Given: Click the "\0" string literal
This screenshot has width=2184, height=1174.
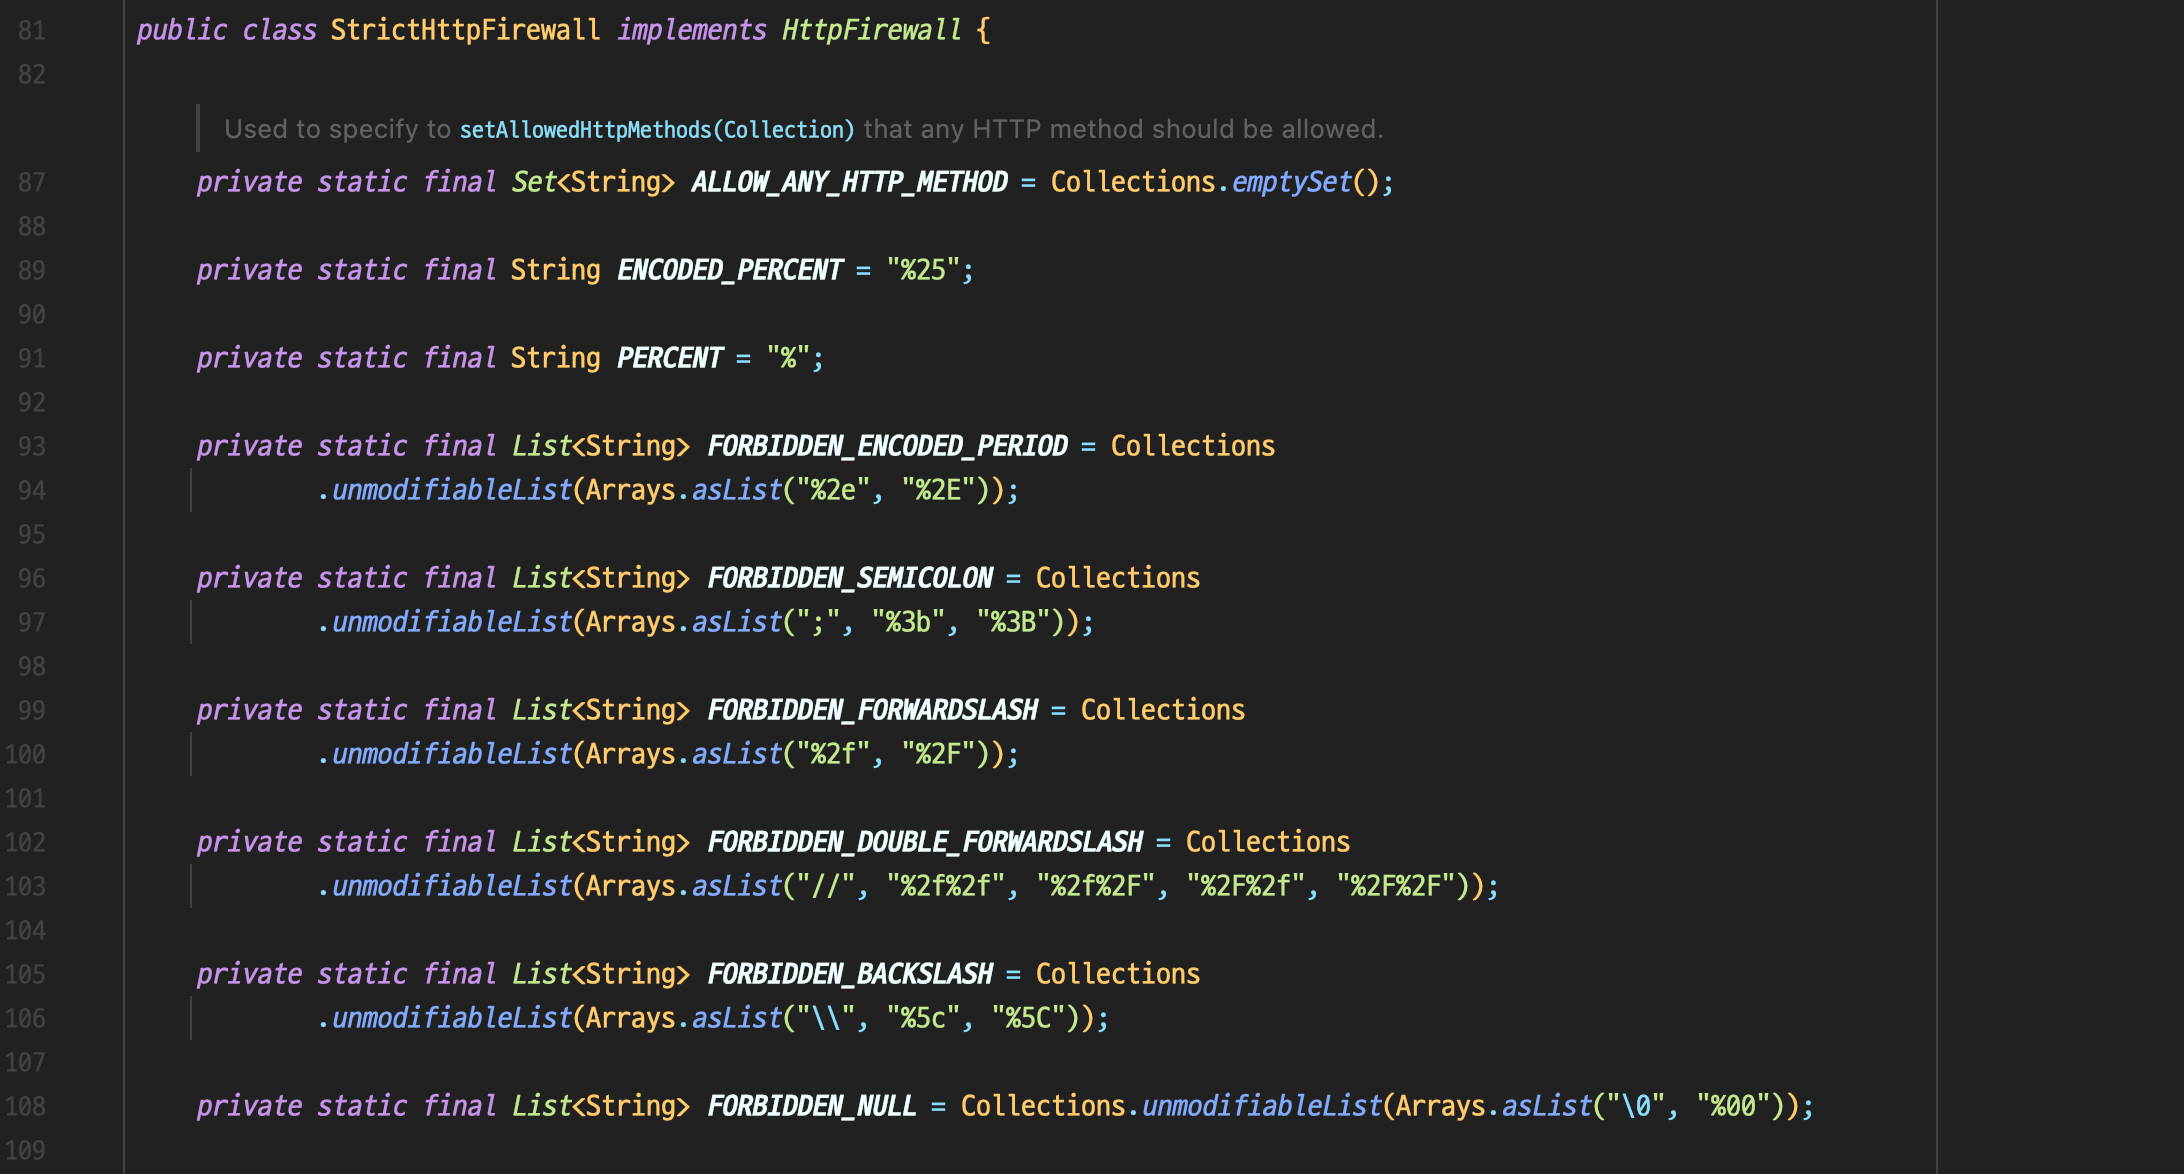Looking at the screenshot, I should pyautogui.click(x=1636, y=1106).
